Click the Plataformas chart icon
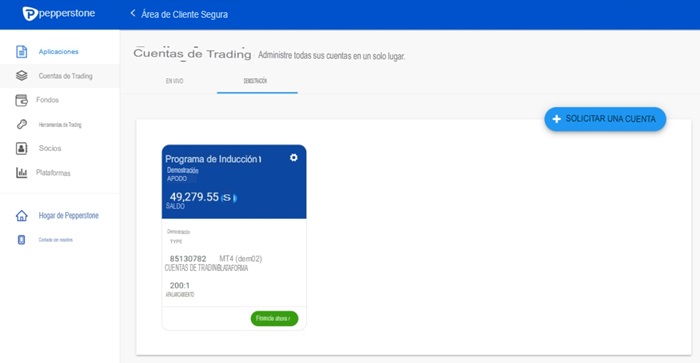This screenshot has width=700, height=363. click(x=21, y=172)
